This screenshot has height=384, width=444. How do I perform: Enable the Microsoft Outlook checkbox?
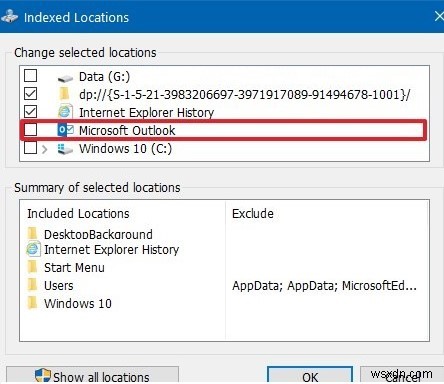30,130
